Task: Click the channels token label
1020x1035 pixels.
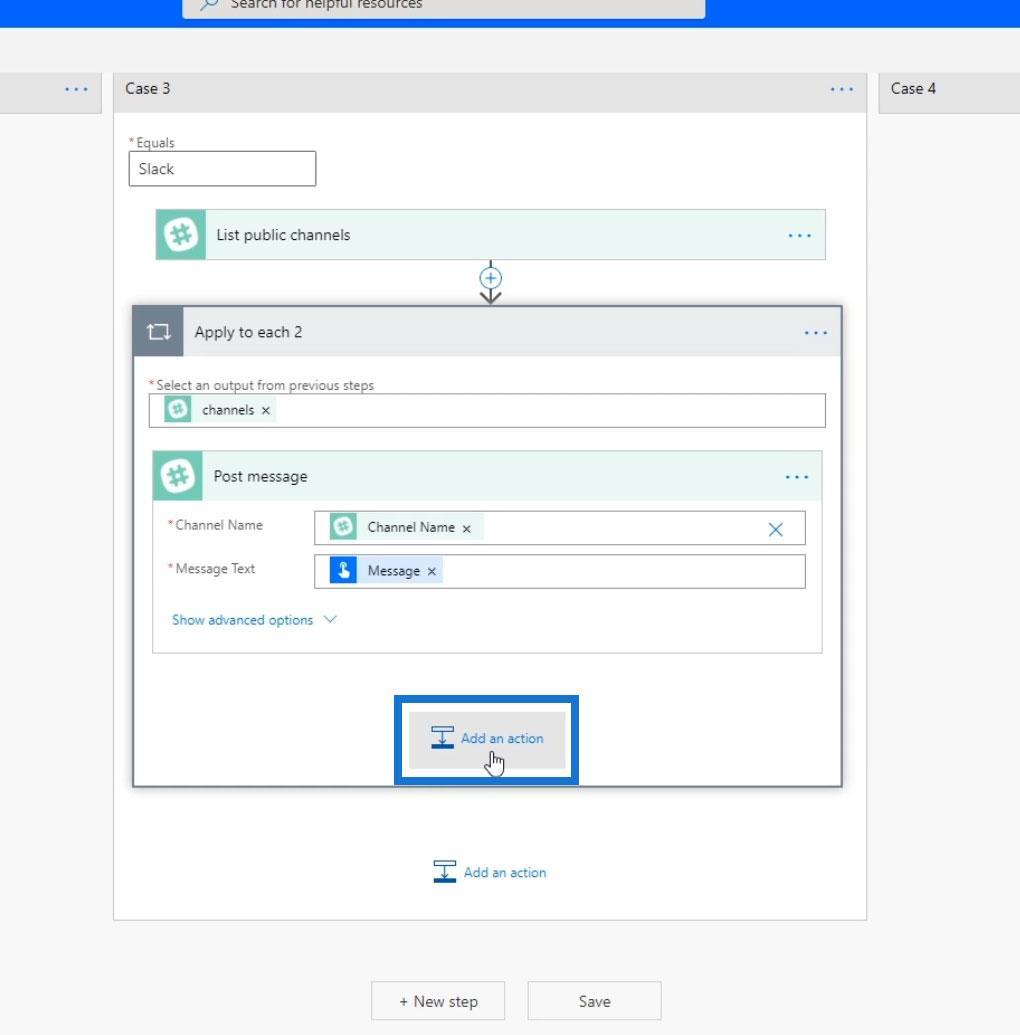Action: (x=228, y=410)
